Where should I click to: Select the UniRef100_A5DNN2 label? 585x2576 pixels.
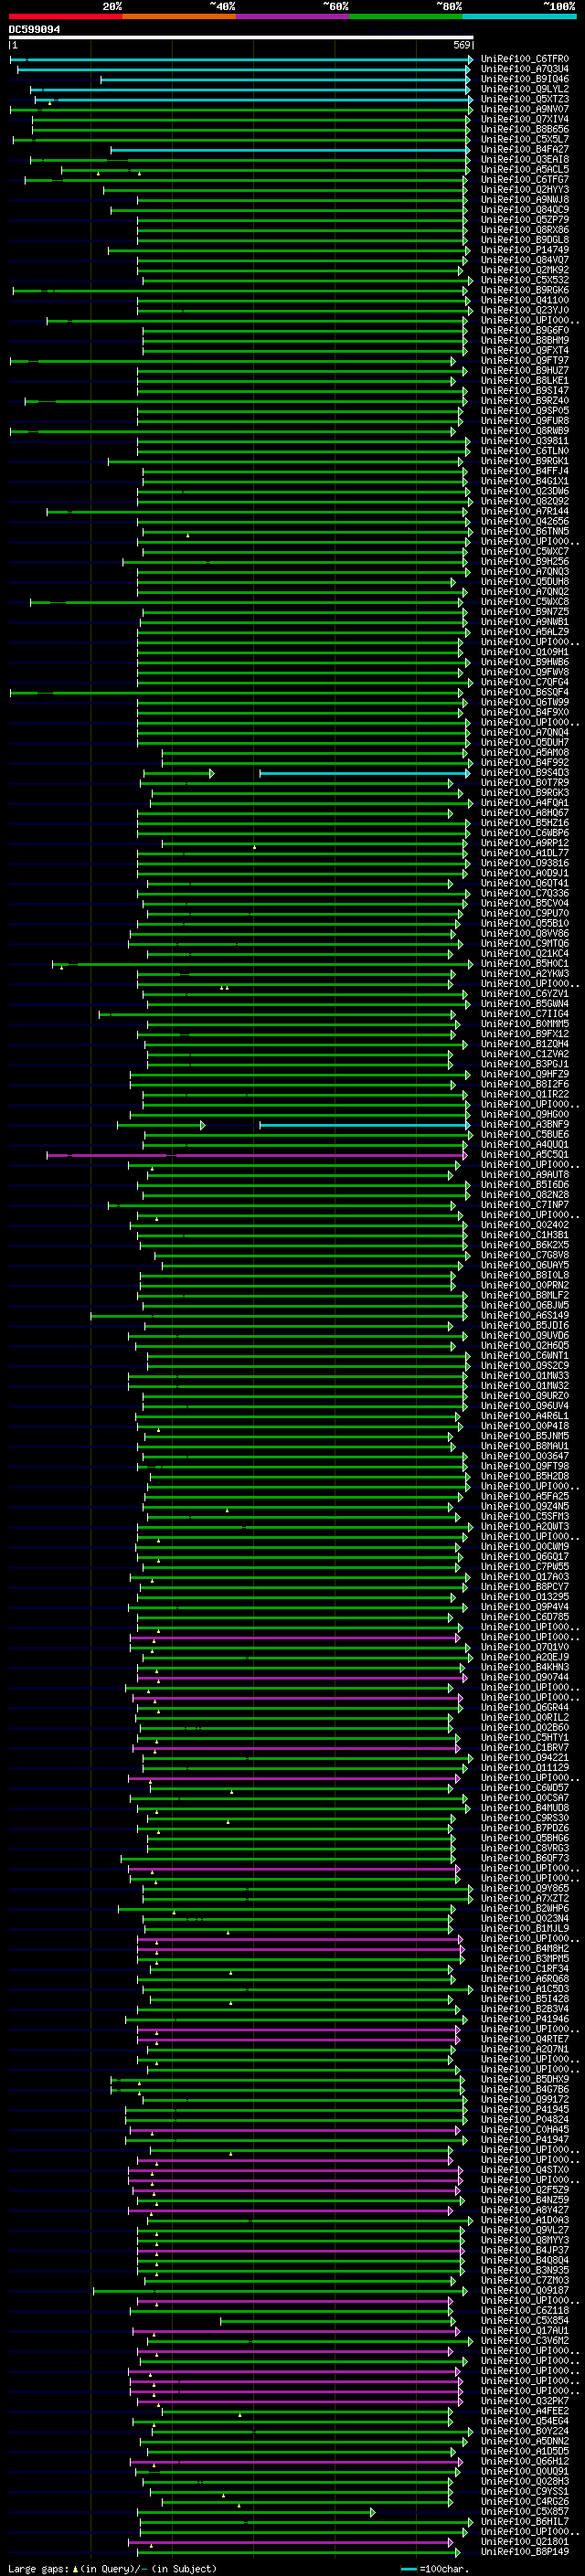point(524,2441)
